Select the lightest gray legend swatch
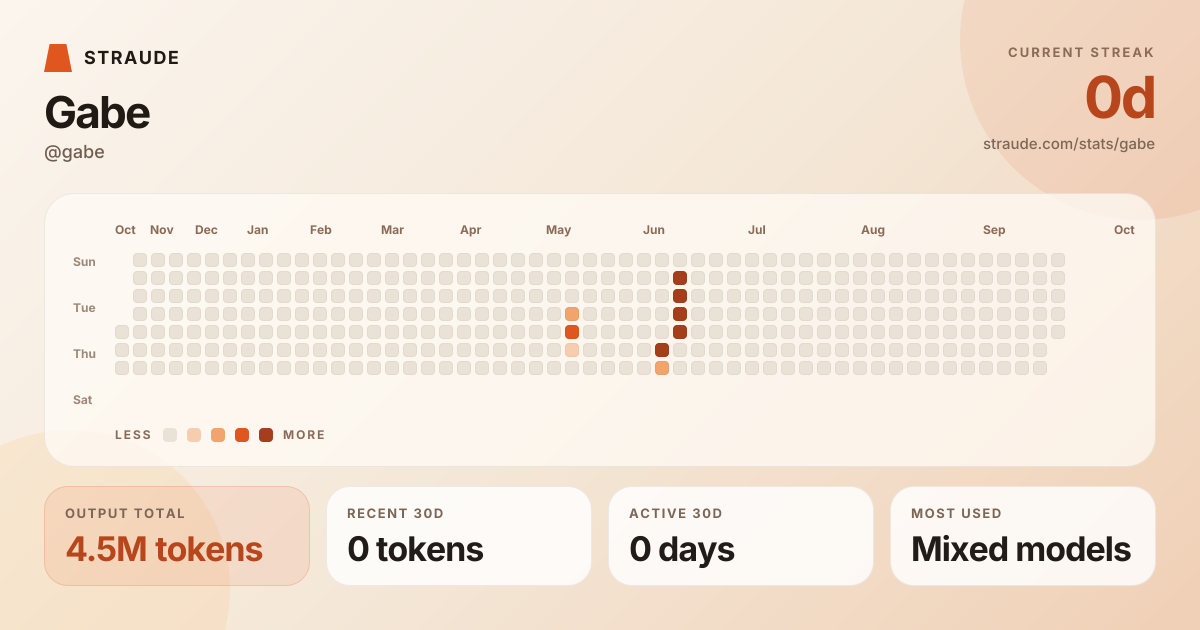Image resolution: width=1200 pixels, height=630 pixels. pyautogui.click(x=170, y=435)
